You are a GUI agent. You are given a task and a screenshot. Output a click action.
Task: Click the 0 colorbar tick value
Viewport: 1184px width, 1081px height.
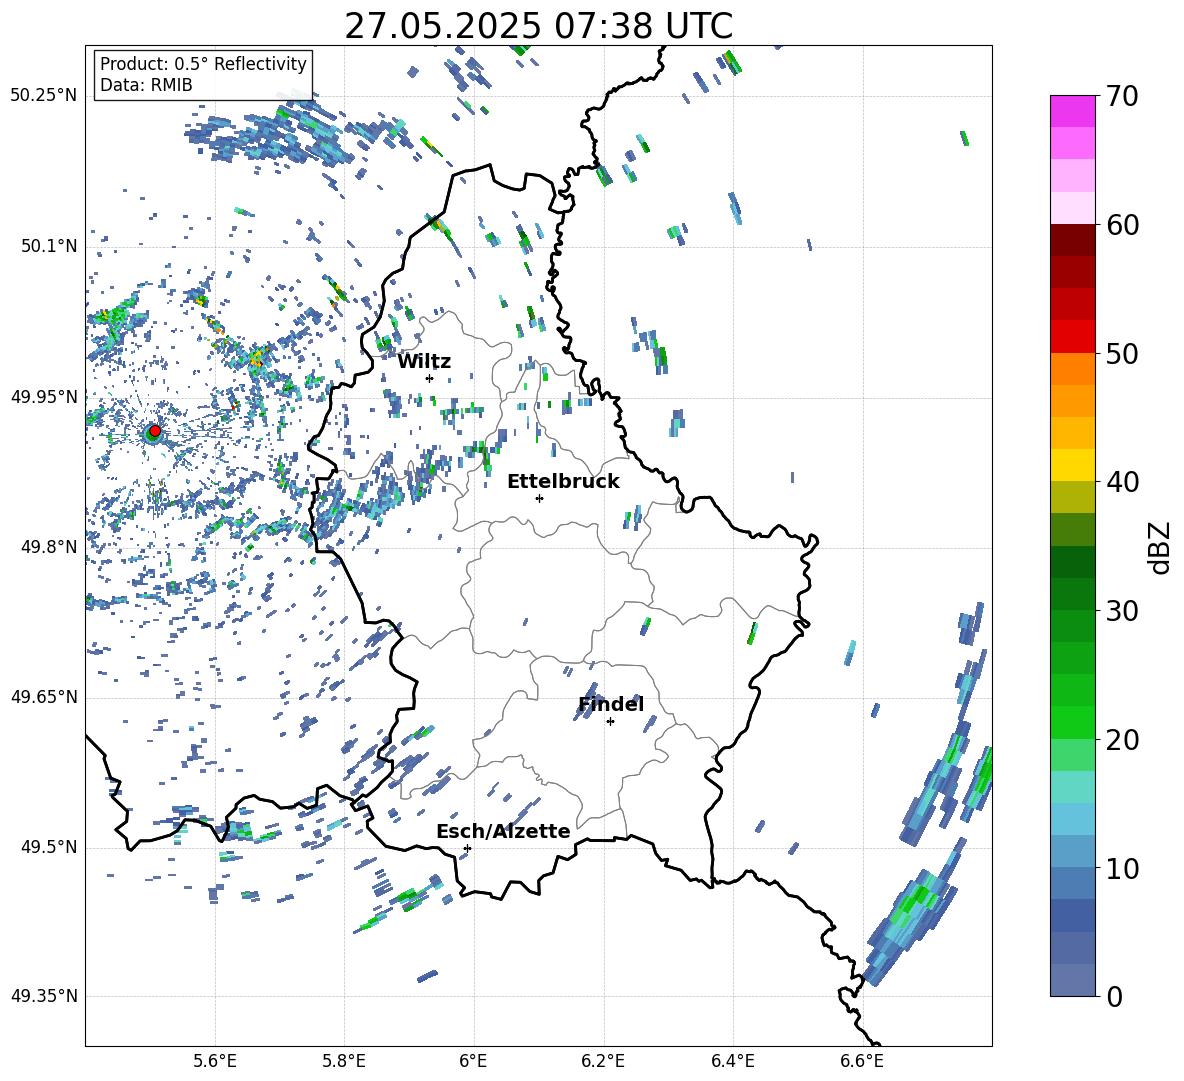(1114, 996)
